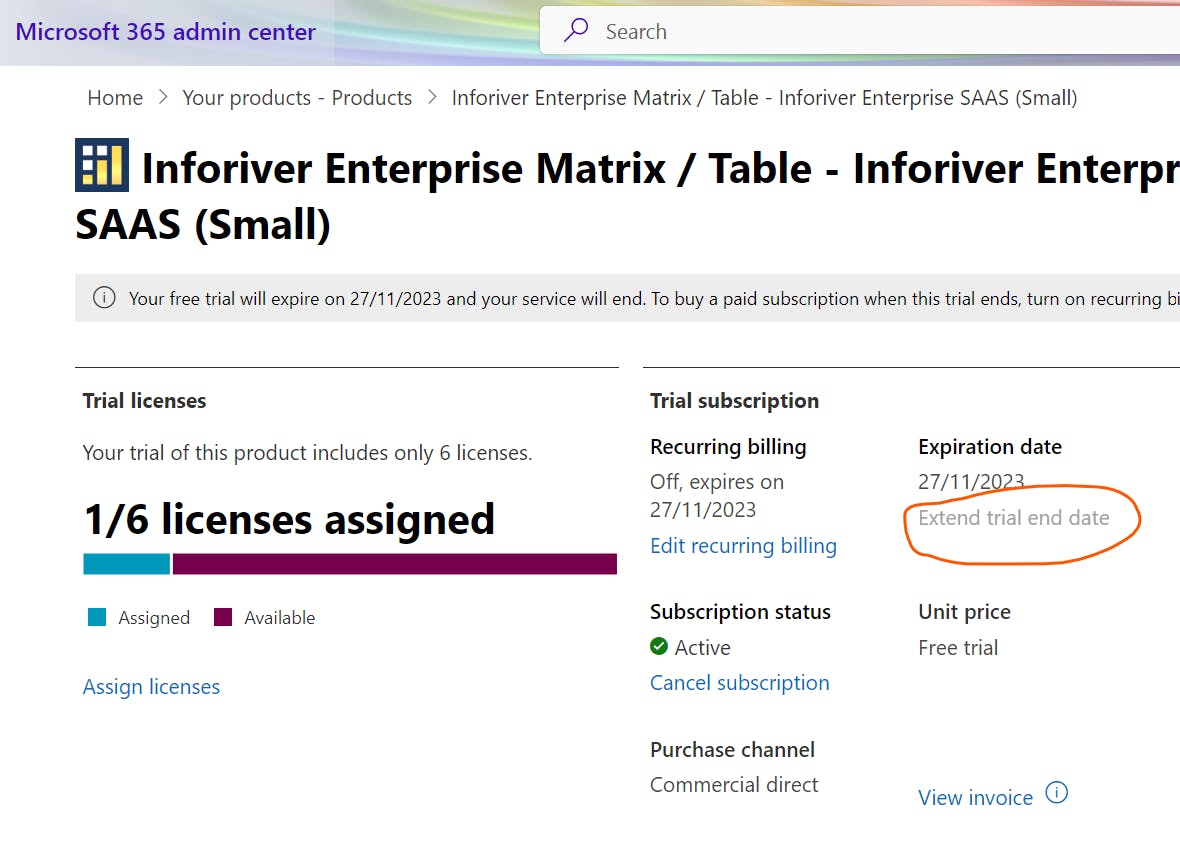Click the info icon beside View invoice
1180x844 pixels.
click(1056, 794)
